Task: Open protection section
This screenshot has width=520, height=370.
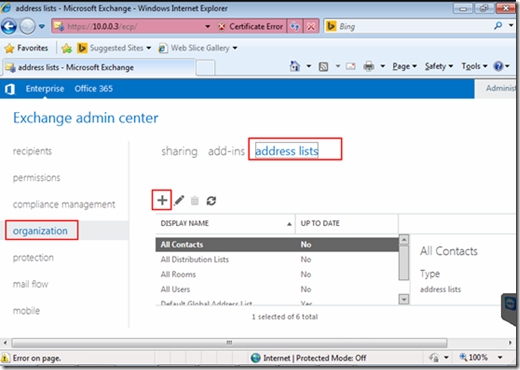Action: (33, 257)
